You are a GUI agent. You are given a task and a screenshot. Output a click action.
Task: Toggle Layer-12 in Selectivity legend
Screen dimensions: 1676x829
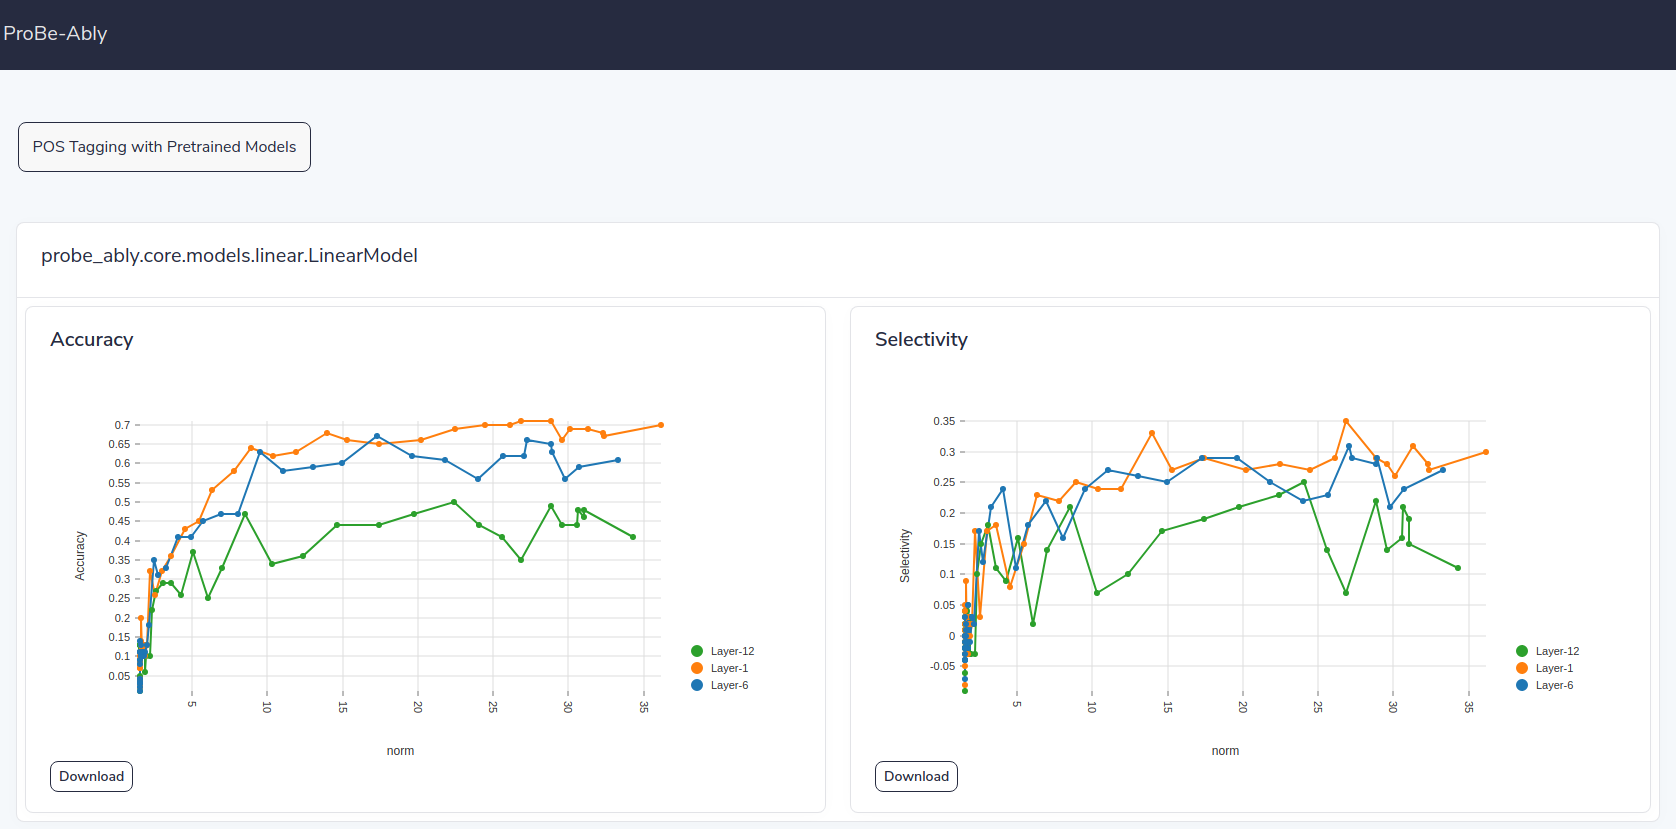tap(1548, 651)
